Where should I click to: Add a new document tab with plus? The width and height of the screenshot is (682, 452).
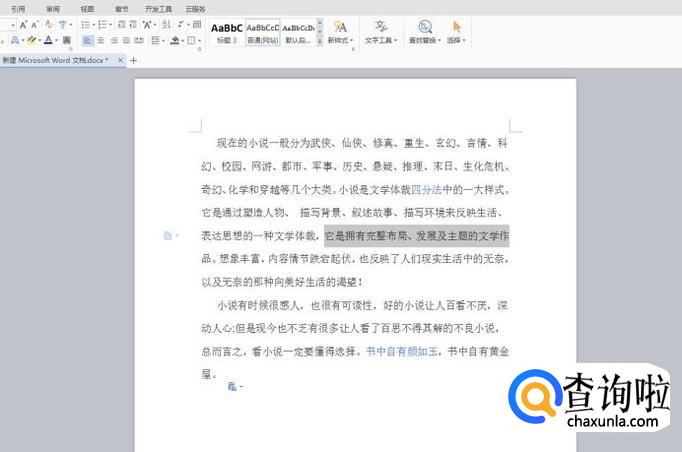point(134,60)
